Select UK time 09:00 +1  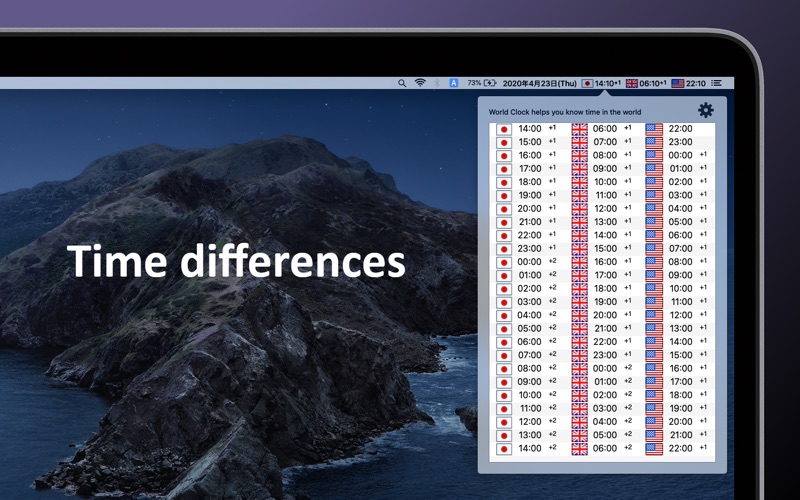click(605, 168)
